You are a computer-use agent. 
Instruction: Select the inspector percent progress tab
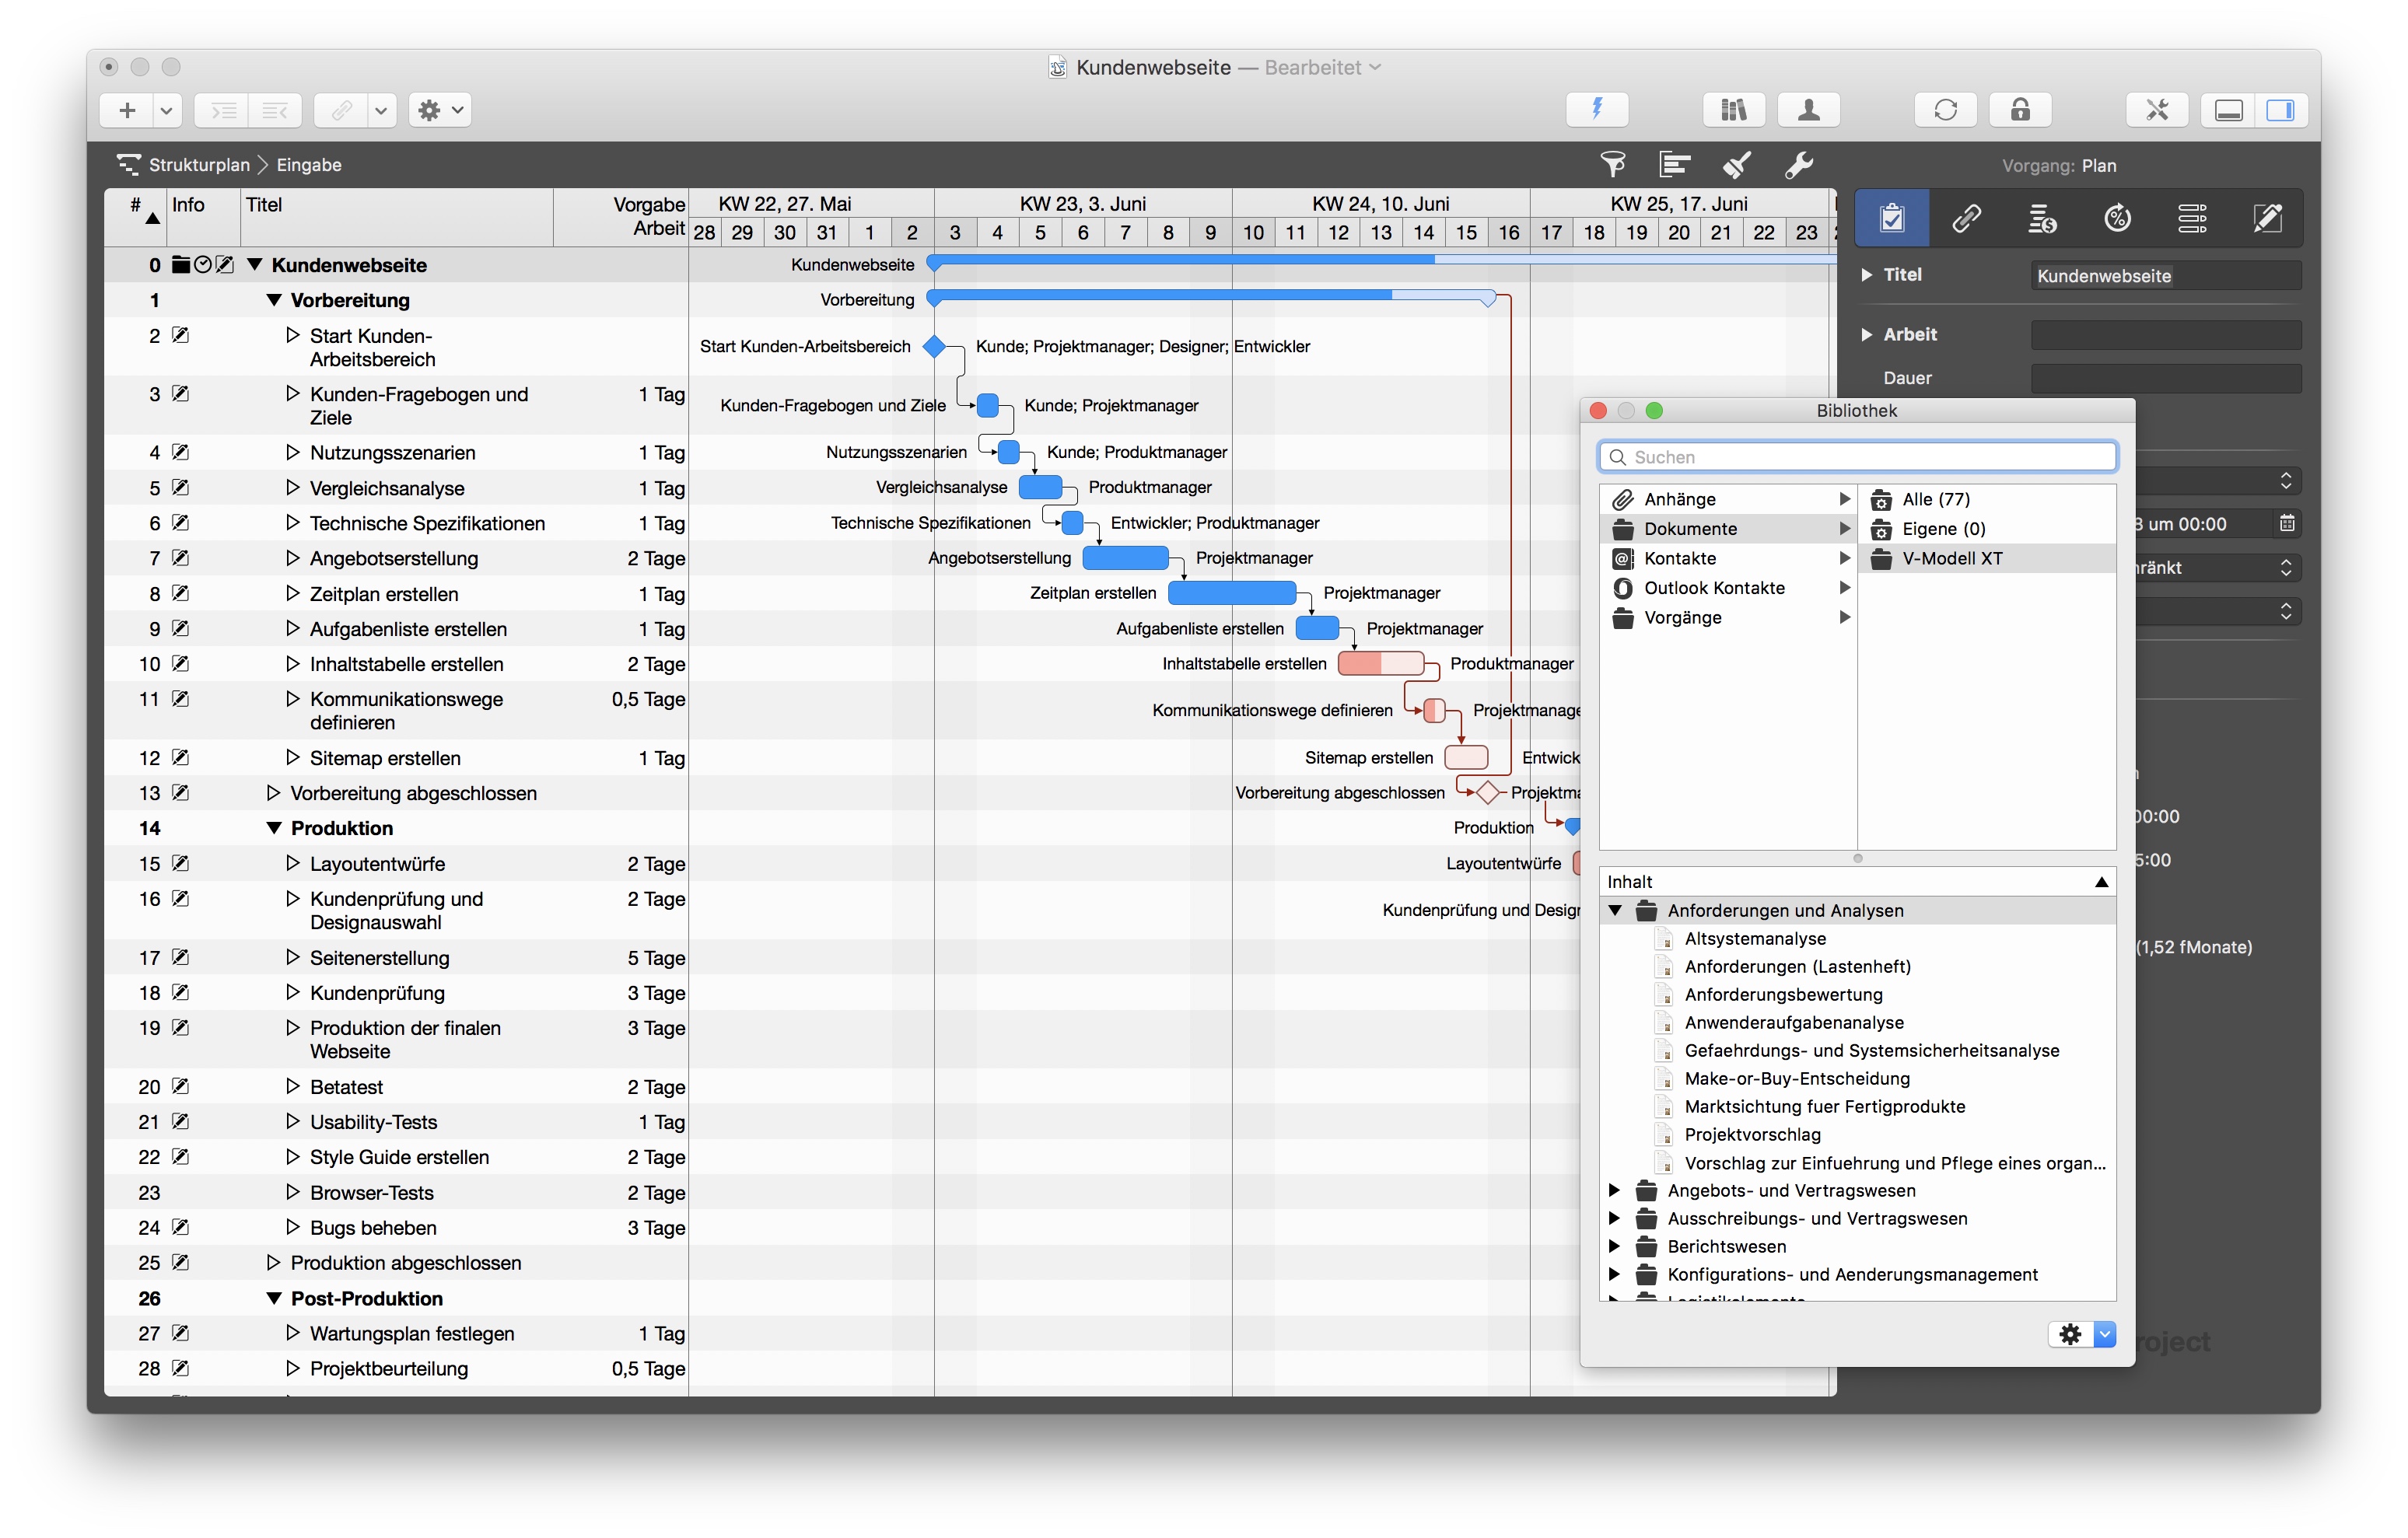2117,218
